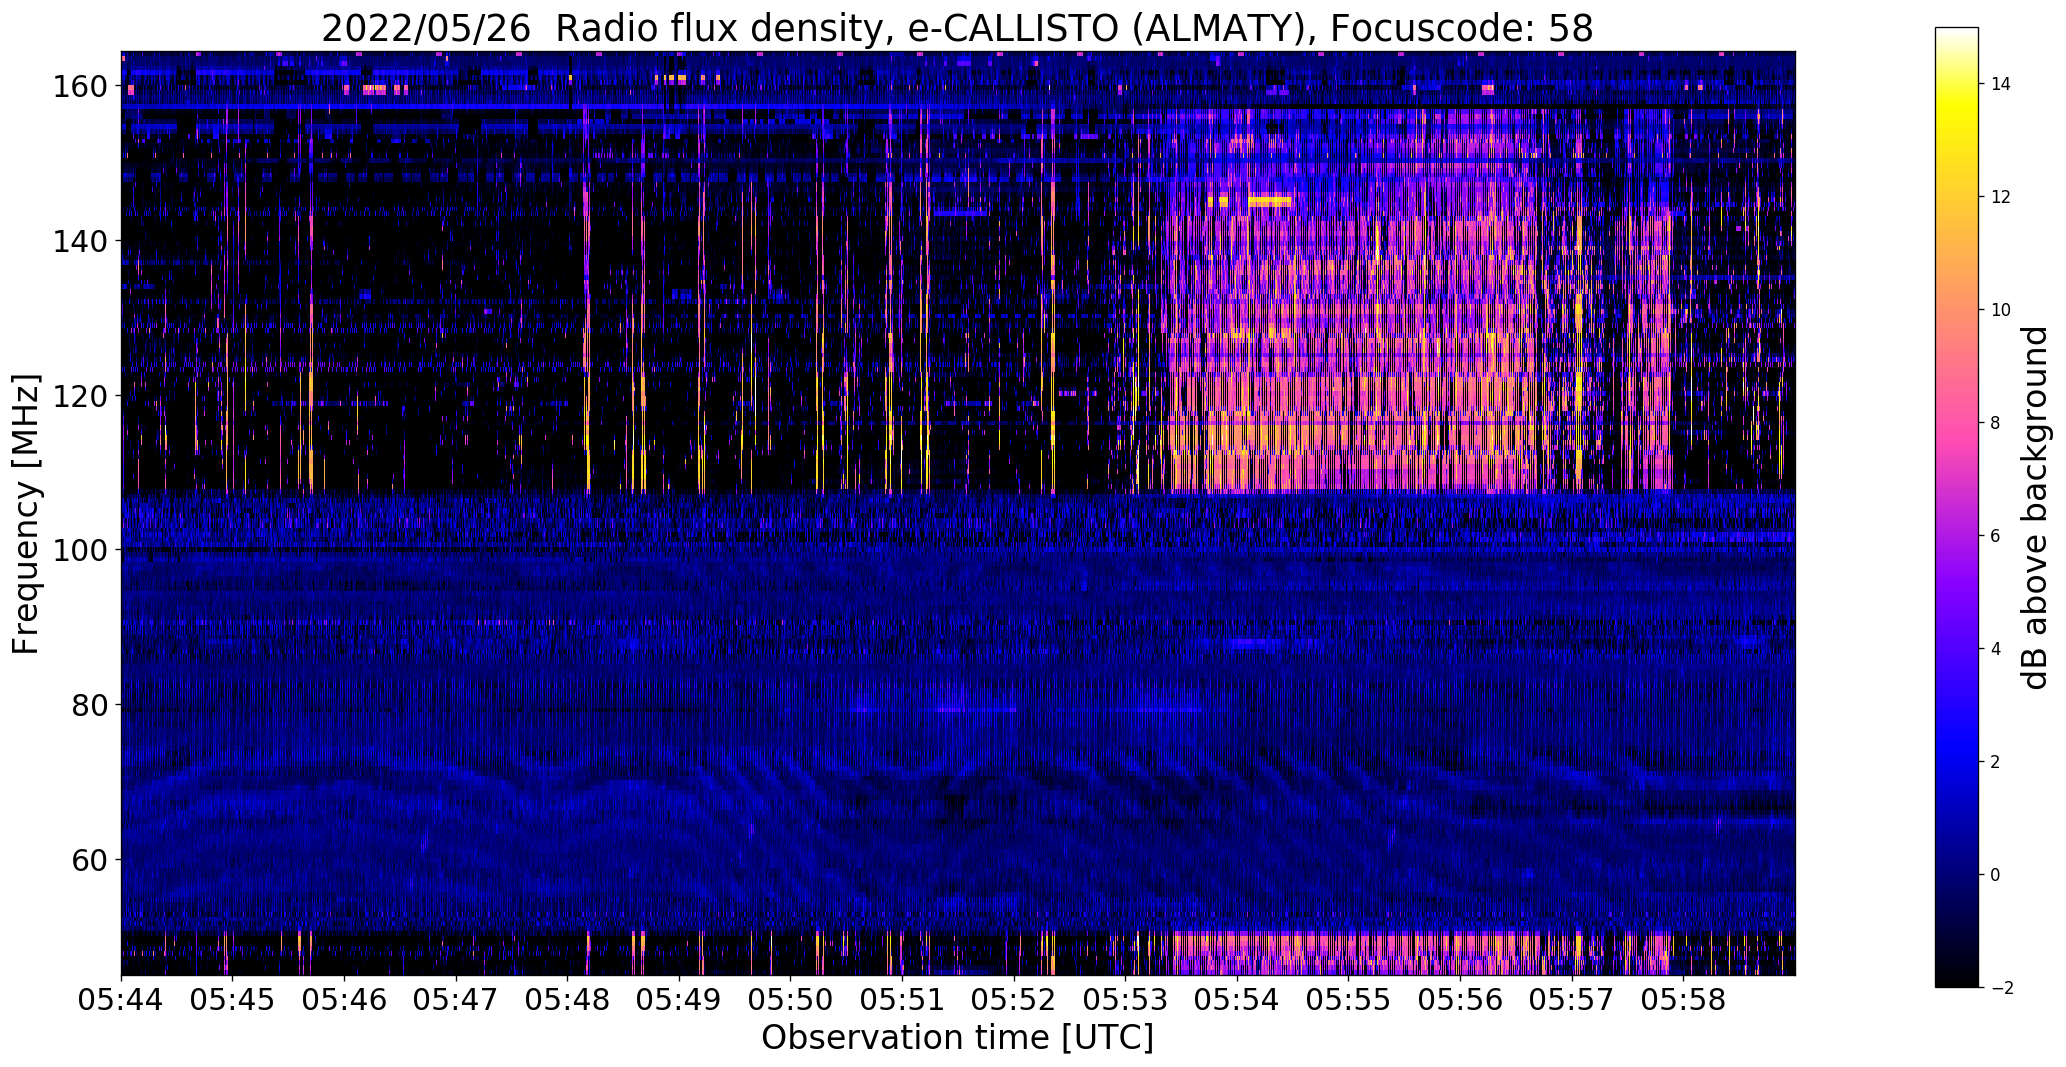Click the 05:55 time tick label
This screenshot has width=2066, height=1067.
pyautogui.click(x=1348, y=999)
